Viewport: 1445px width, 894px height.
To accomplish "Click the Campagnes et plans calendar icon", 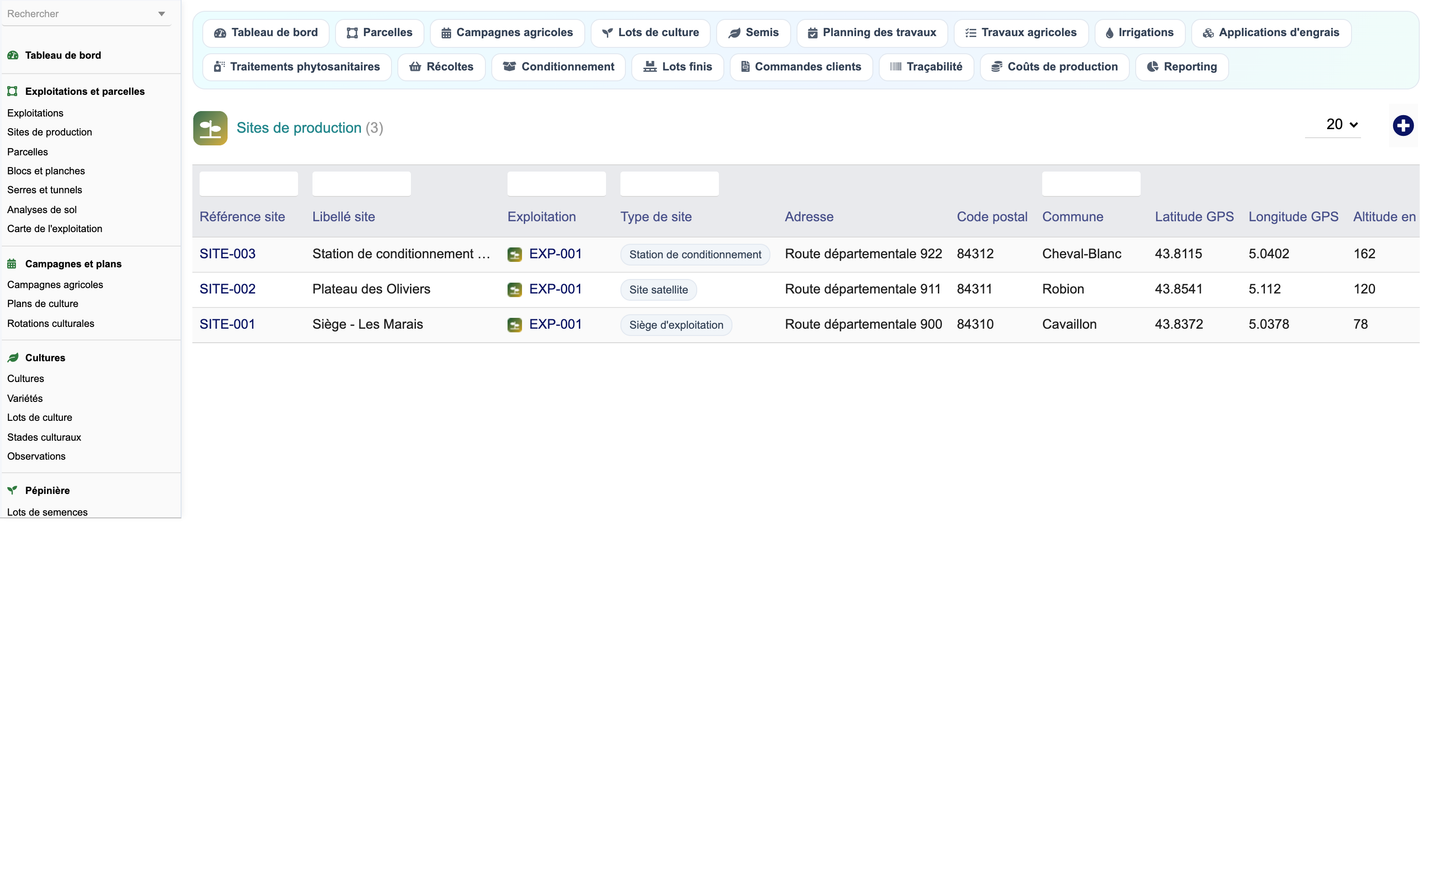I will point(13,264).
